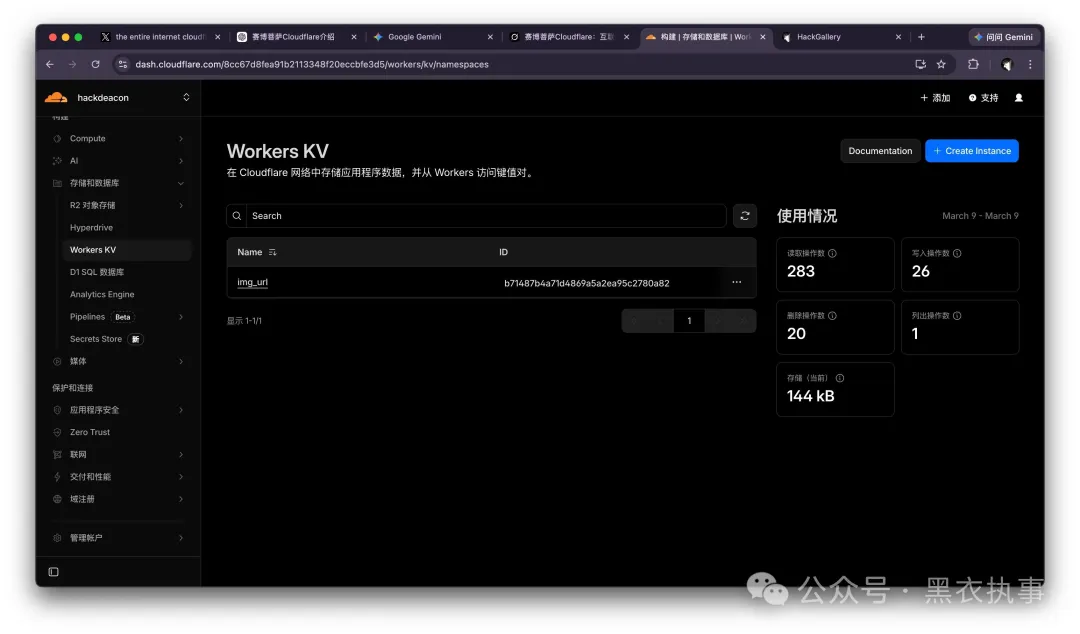
Task: Click the 应用程序安全 shield icon
Action: click(x=57, y=410)
